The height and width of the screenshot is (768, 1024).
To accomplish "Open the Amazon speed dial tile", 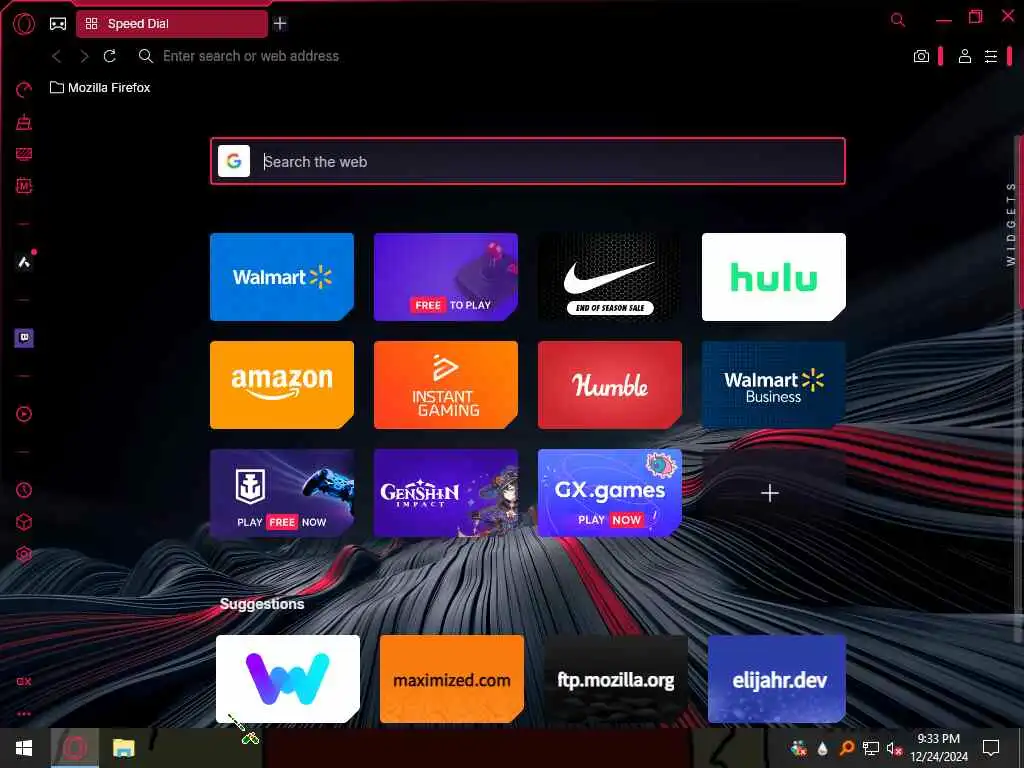I will (281, 385).
